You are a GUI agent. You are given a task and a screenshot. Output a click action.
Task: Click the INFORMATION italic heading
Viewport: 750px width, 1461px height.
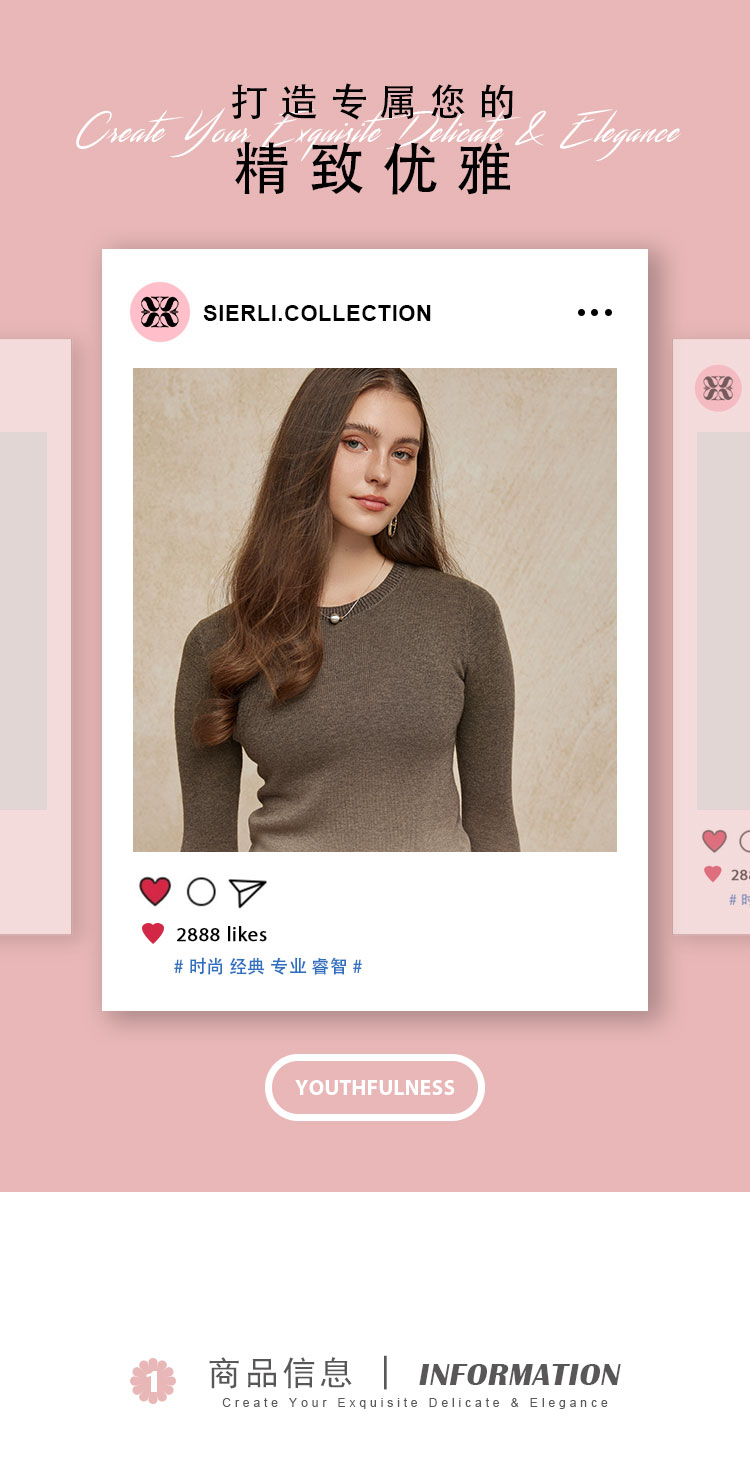point(520,1374)
